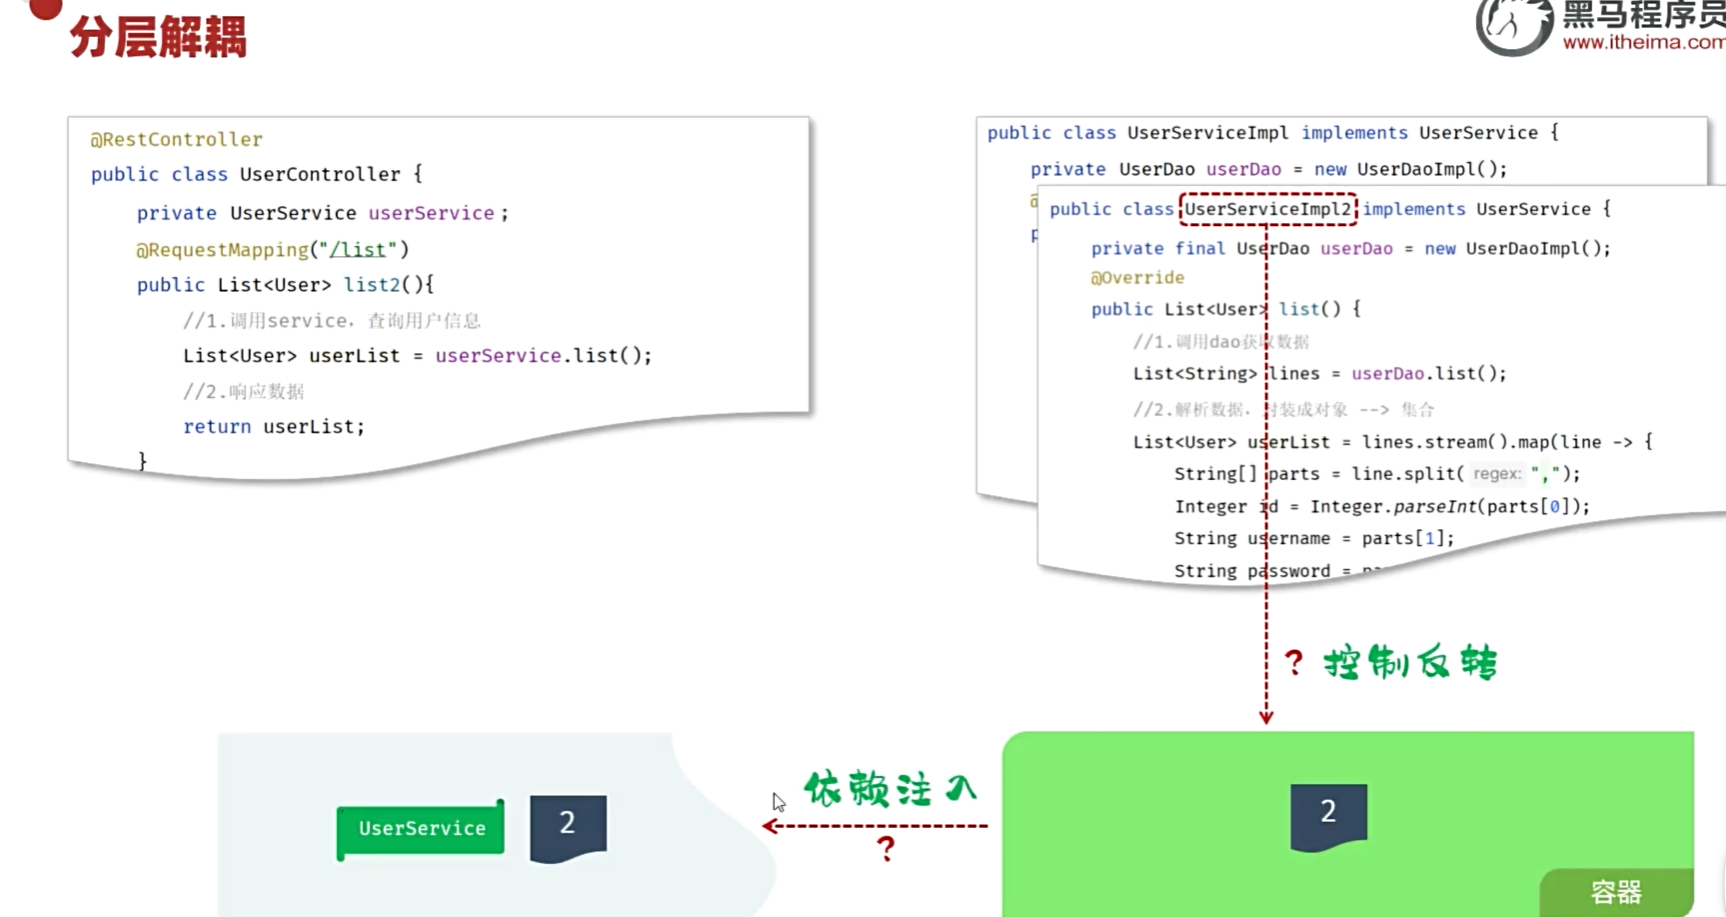
Task: Click the 依赖注入 handwritten text
Action: [x=890, y=789]
